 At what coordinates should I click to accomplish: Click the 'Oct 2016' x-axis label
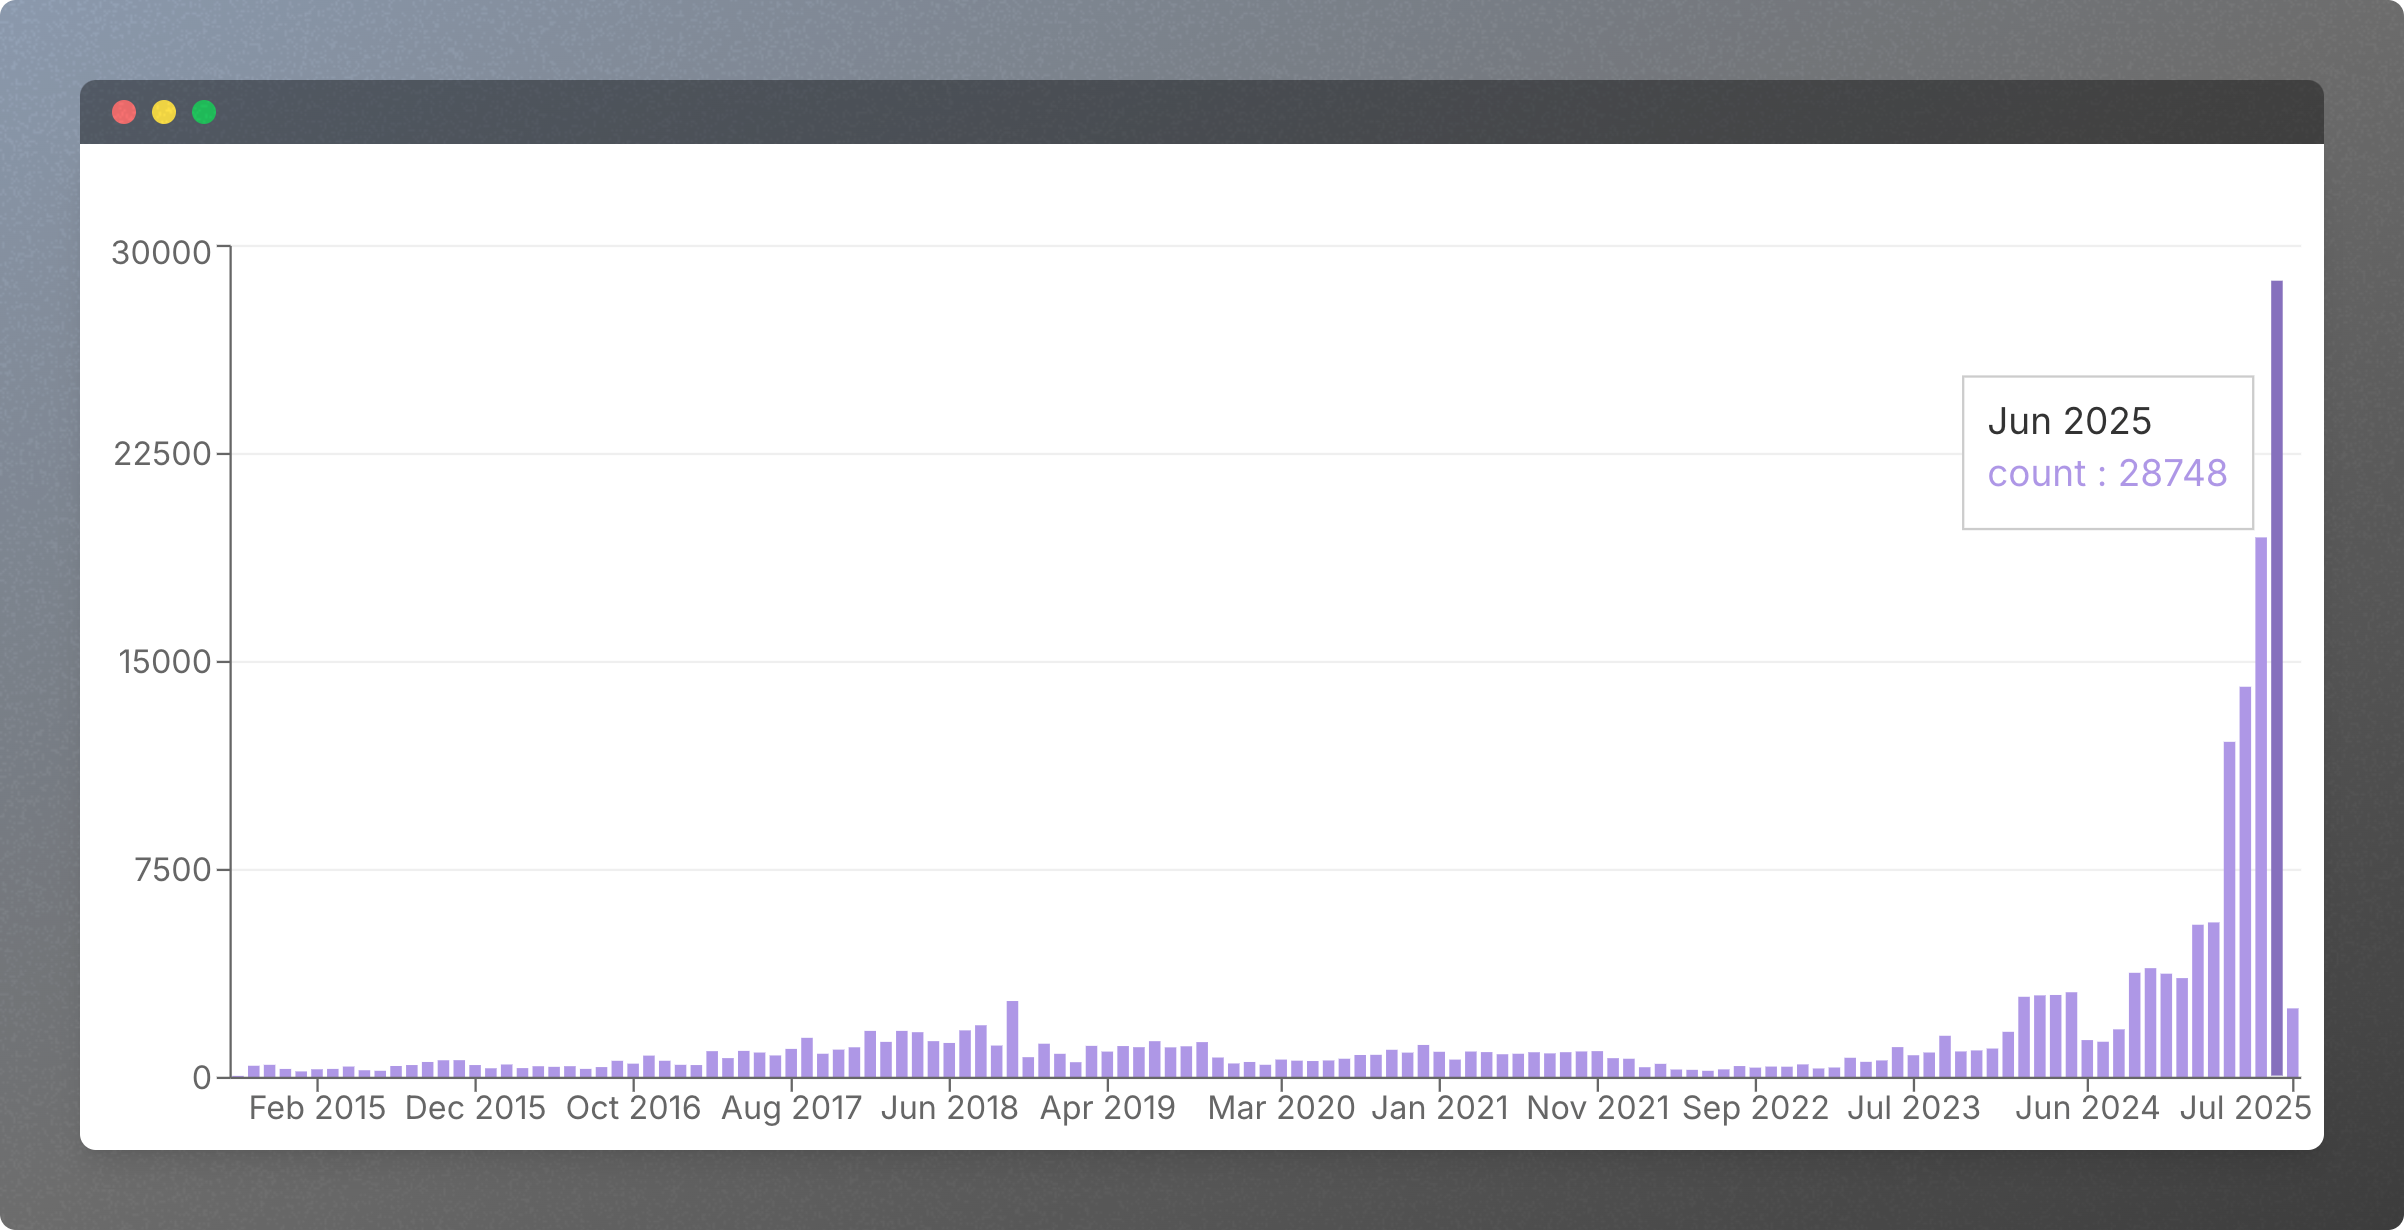633,1108
